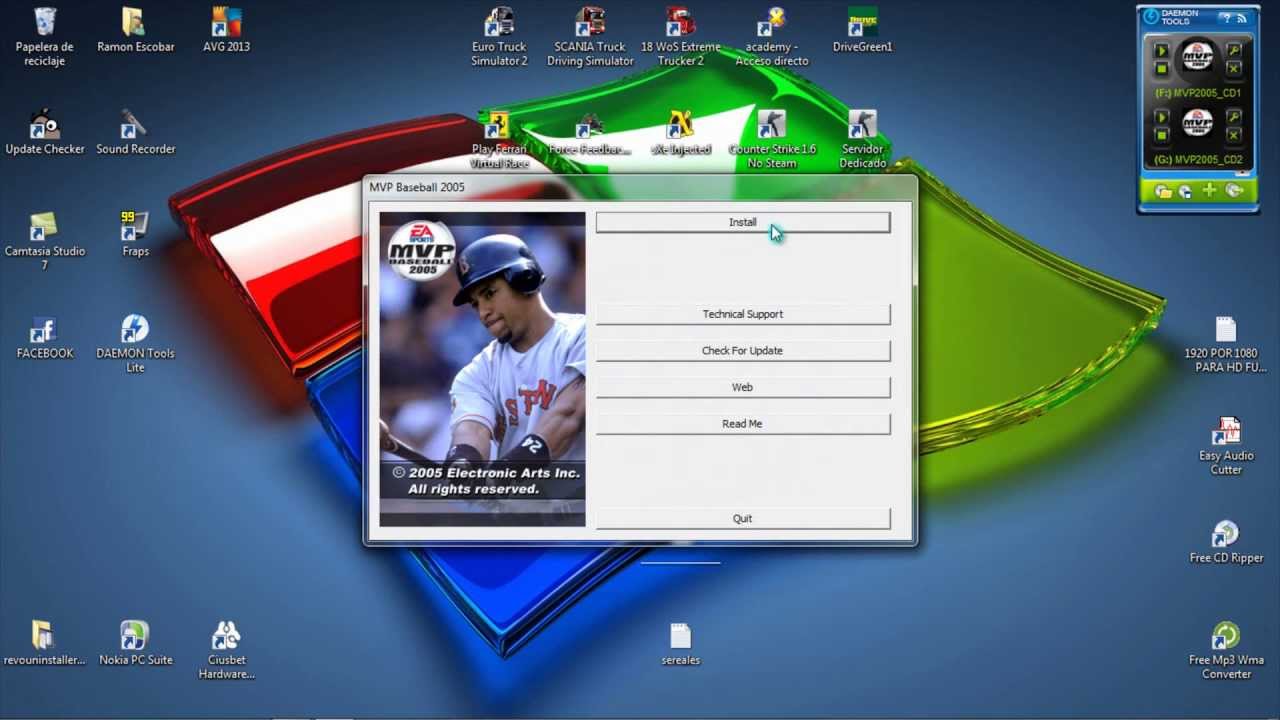Select the Euro Truck Simulator 2 shortcut
The image size is (1280, 720).
click(499, 37)
